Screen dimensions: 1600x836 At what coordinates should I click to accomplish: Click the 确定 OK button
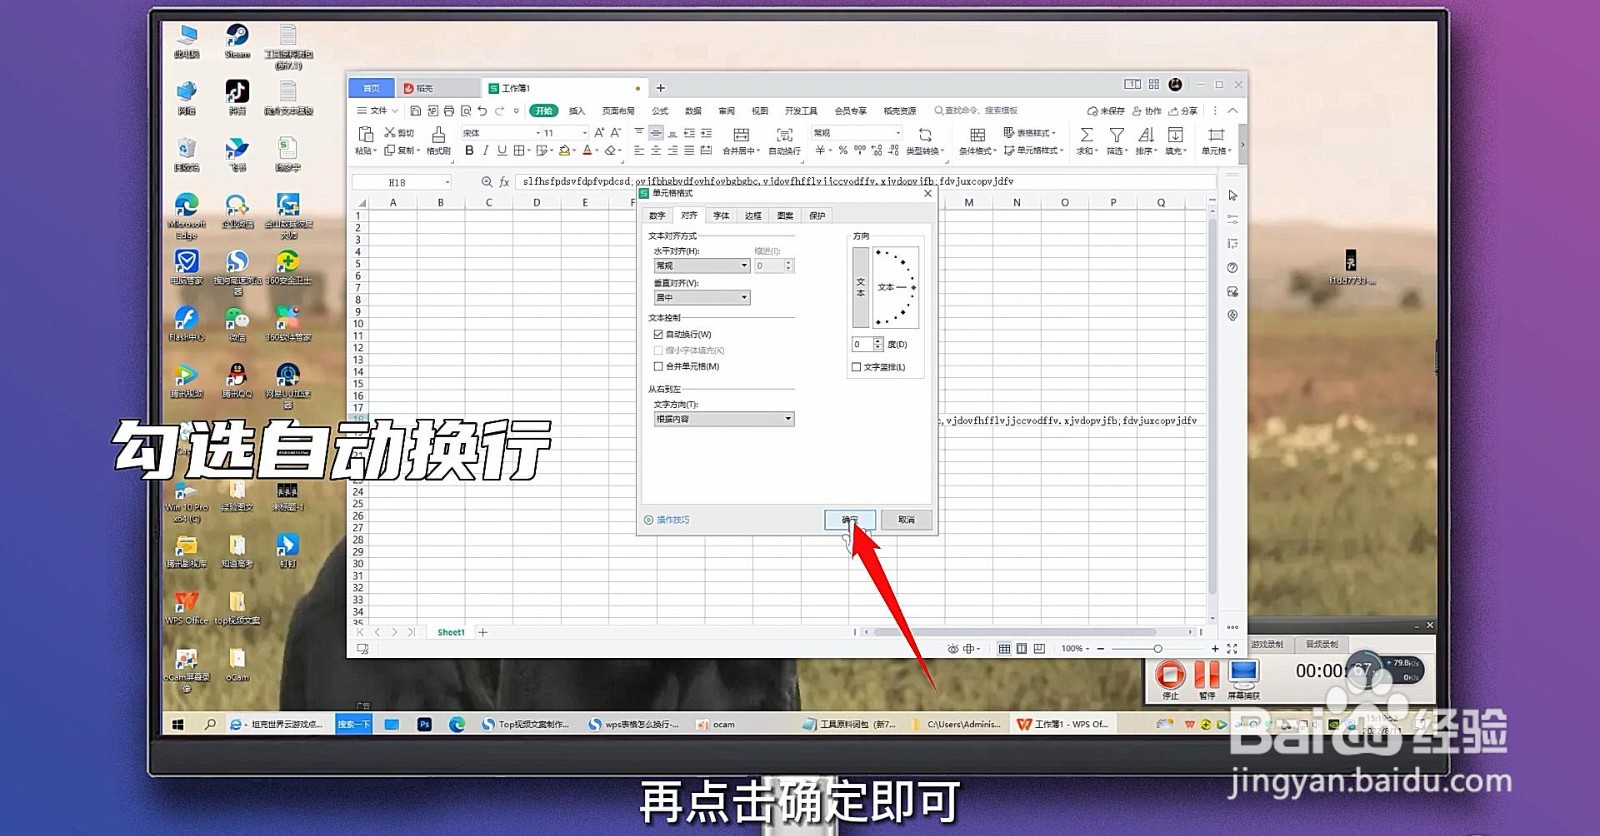[x=850, y=520]
